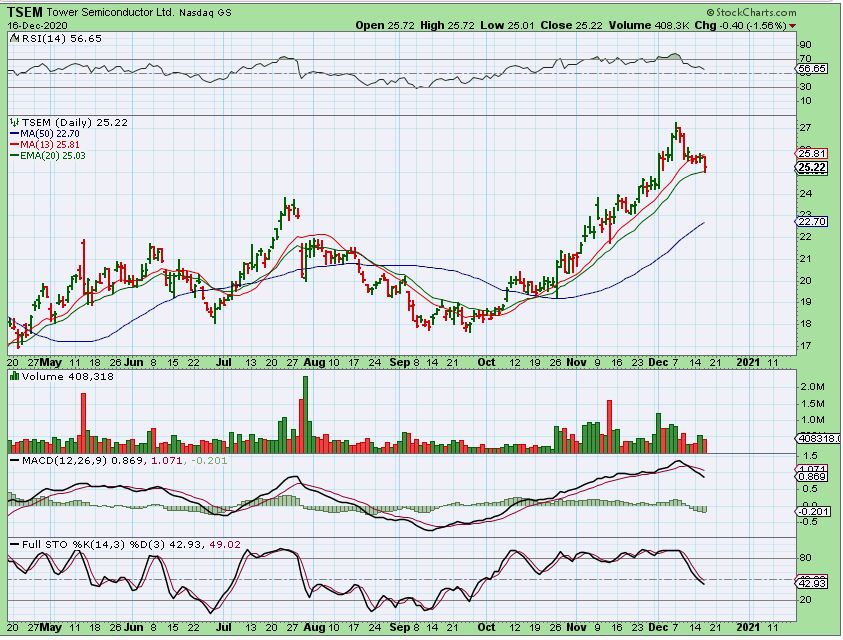Click the 56.65 RSI value tag on right axis

click(812, 69)
